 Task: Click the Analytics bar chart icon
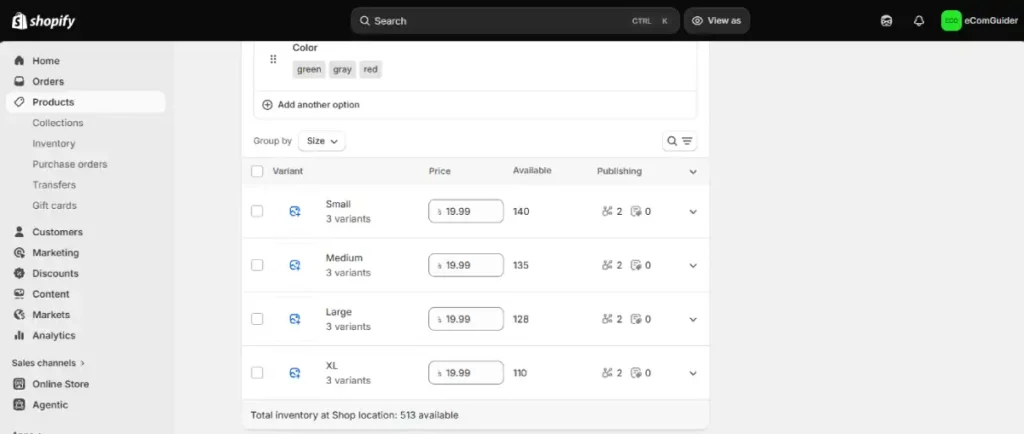20,335
